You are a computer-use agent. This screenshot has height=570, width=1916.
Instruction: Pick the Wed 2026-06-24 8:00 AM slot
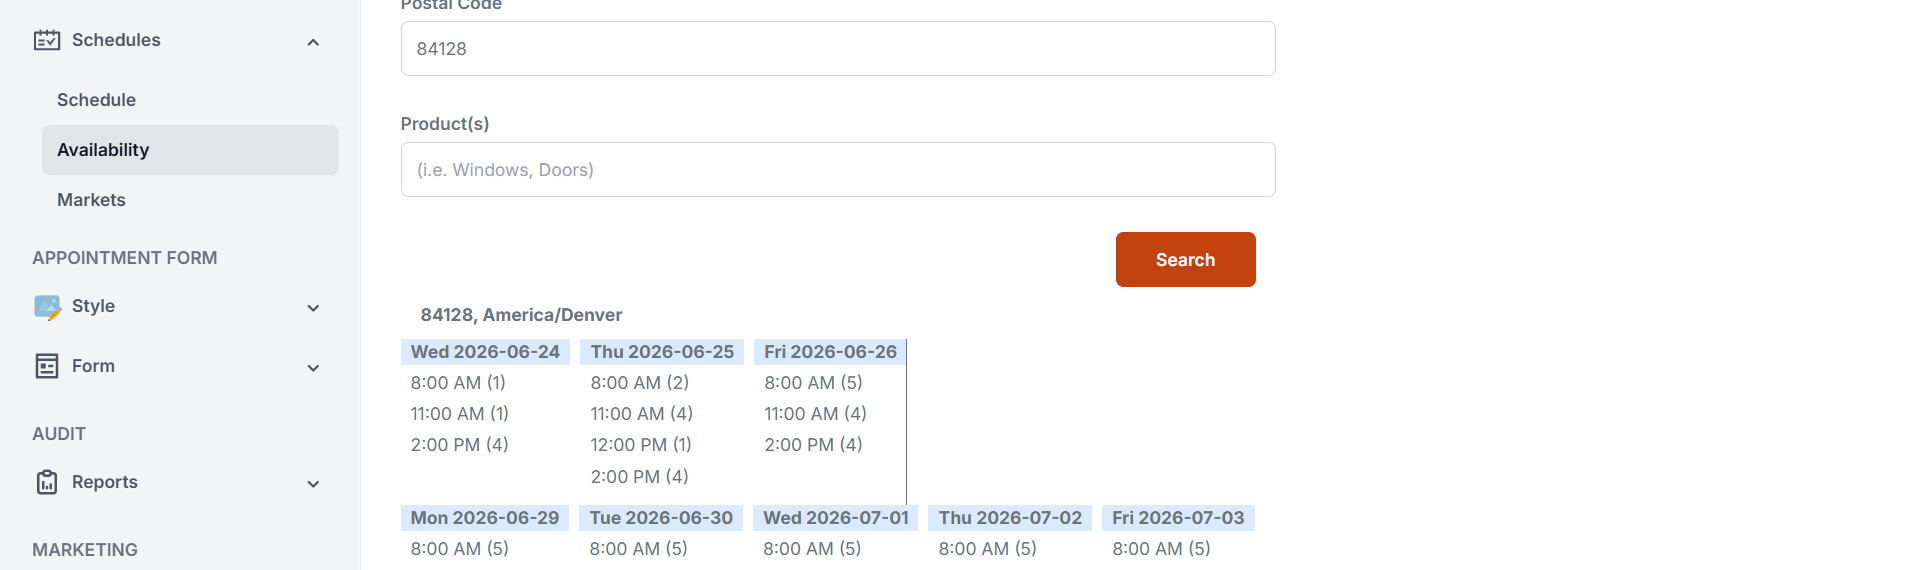tap(458, 383)
